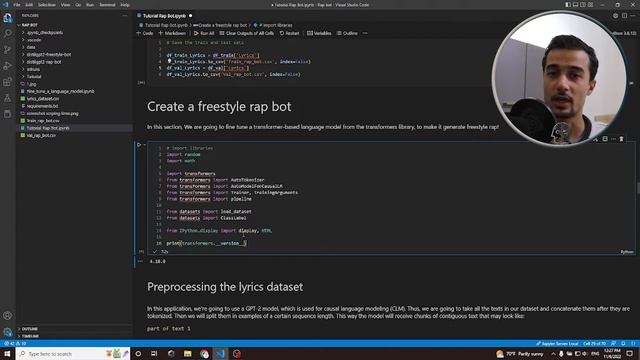The image size is (640, 360).
Task: Open errors and warnings status indicator
Action: (x=15, y=343)
